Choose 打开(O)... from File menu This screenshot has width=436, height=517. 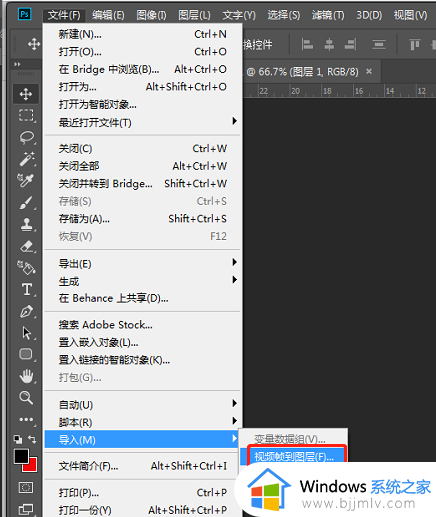point(143,52)
